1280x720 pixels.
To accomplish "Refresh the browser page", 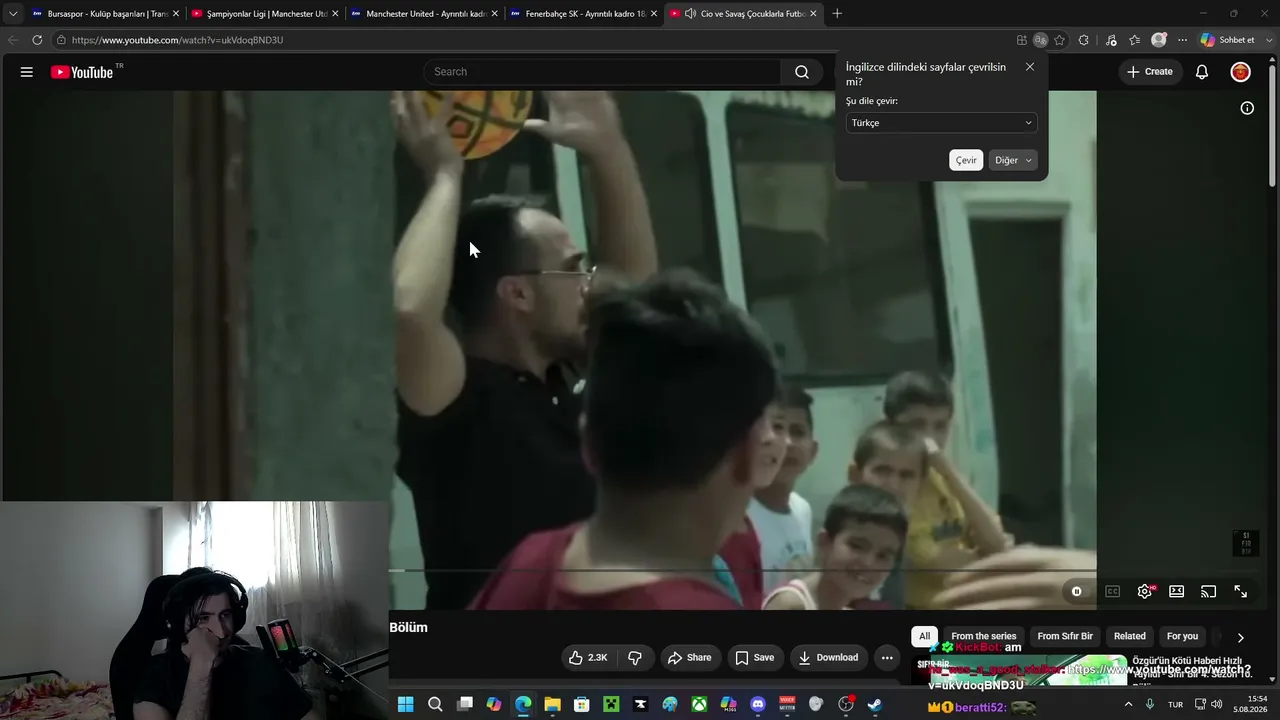I will 37,40.
